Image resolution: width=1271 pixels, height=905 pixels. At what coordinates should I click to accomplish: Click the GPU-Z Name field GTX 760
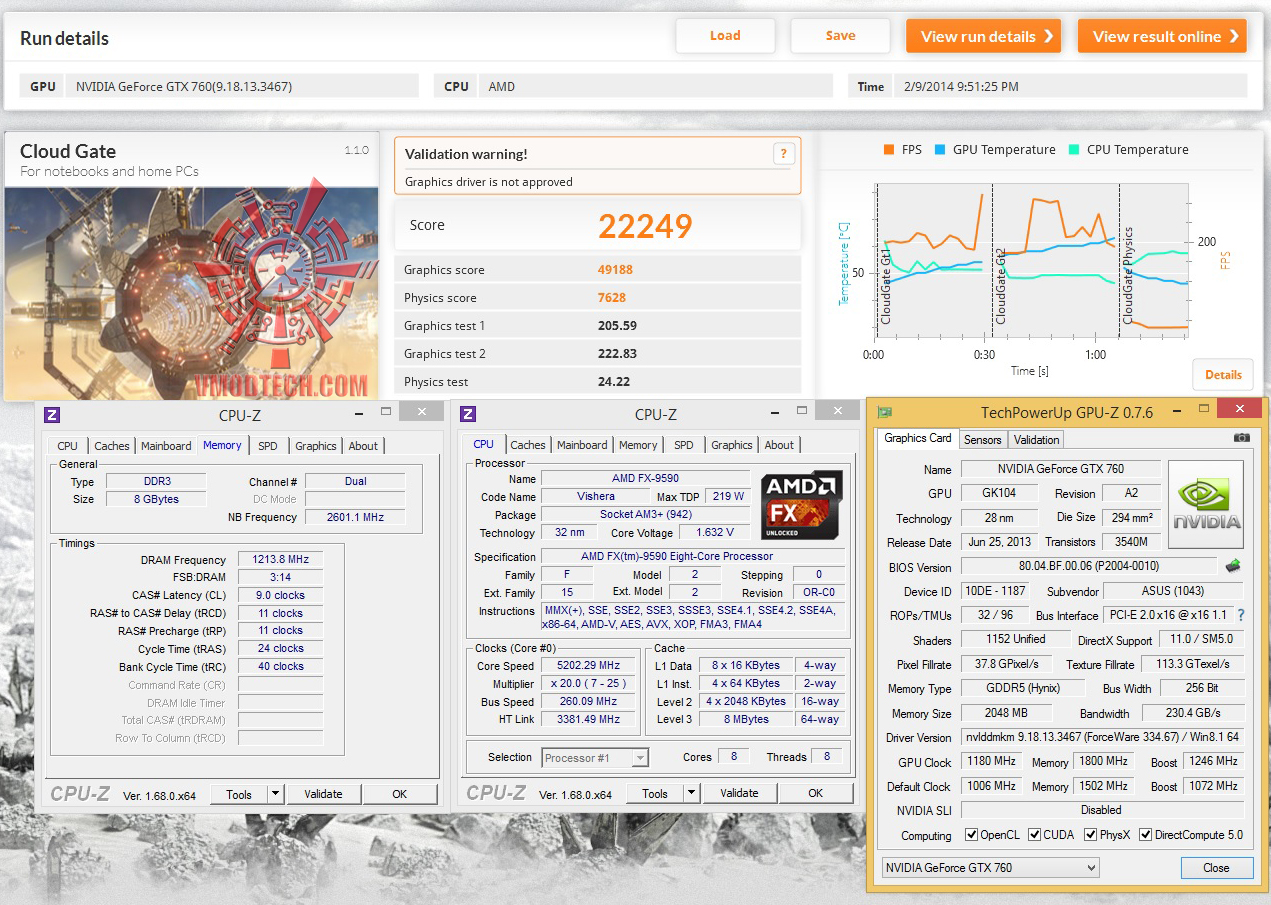[x=1061, y=469]
